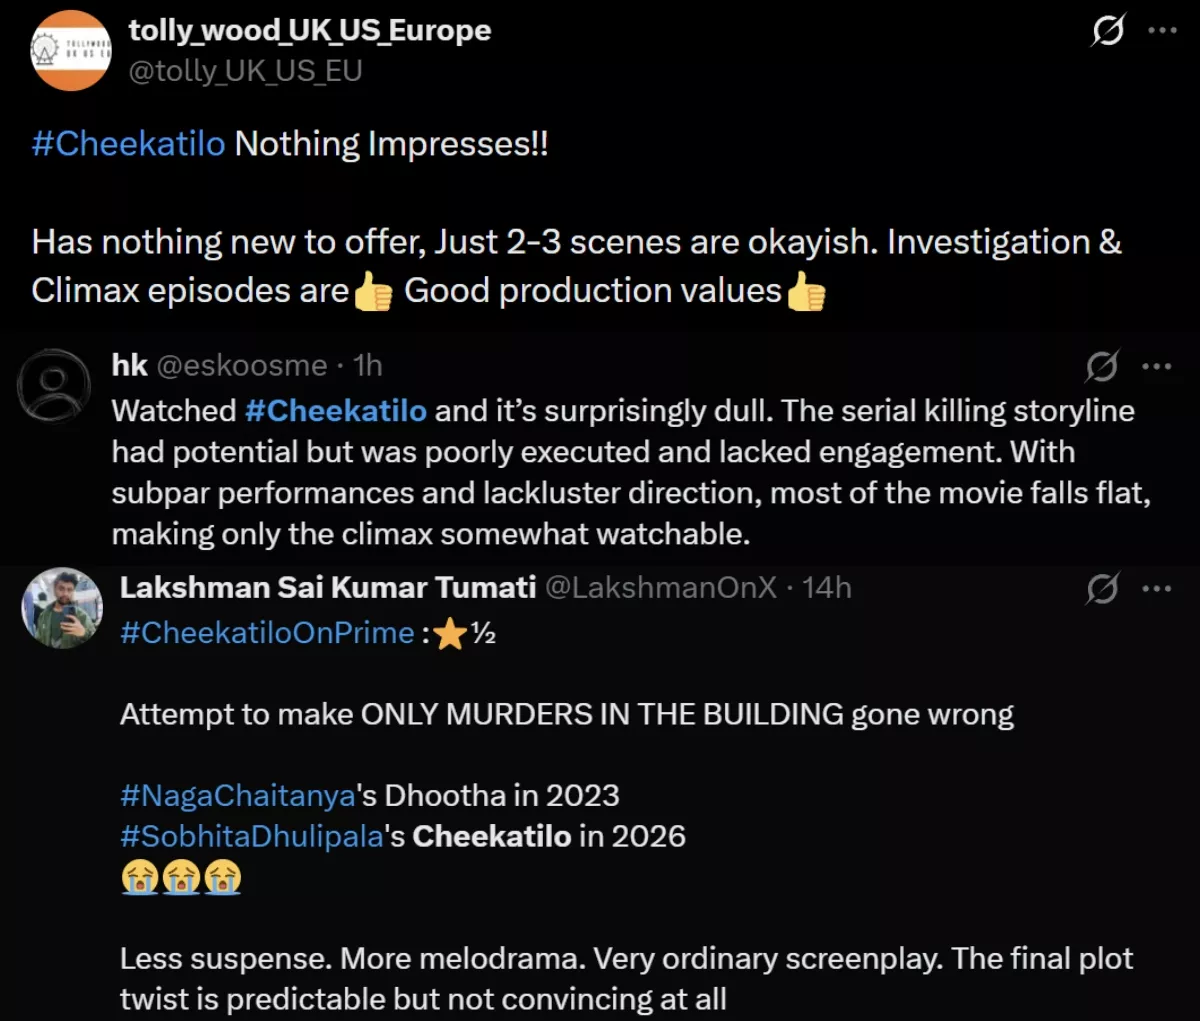Screen dimensions: 1200x1021
Task: Open the 14h timestamp on Lakshman's post
Action: (827, 588)
